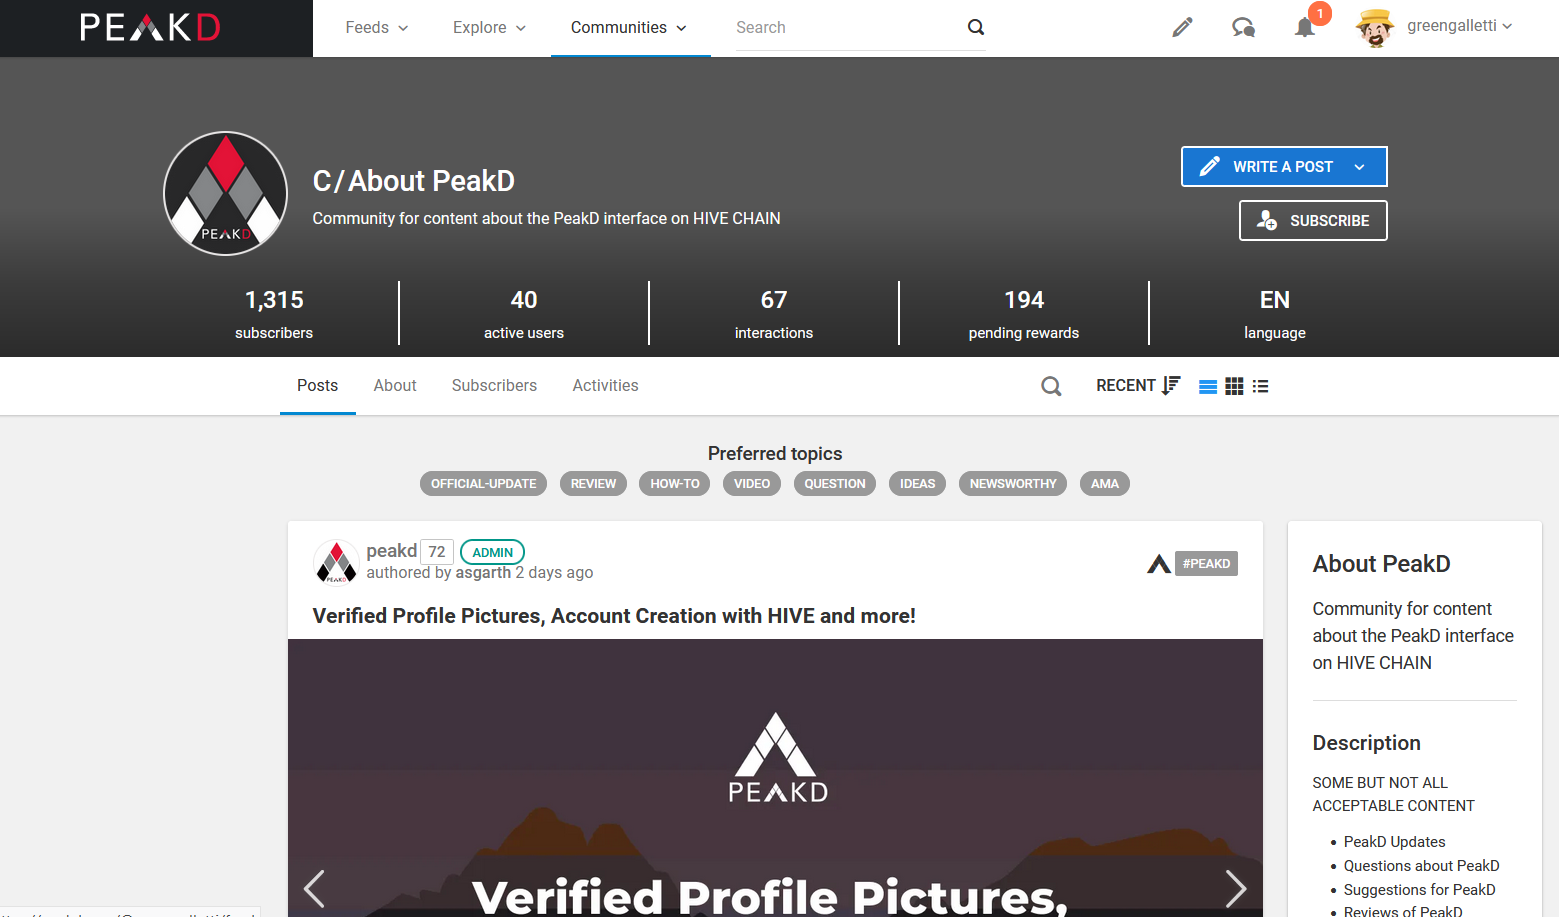
Task: Click peakd author avatar on post
Action: (336, 562)
